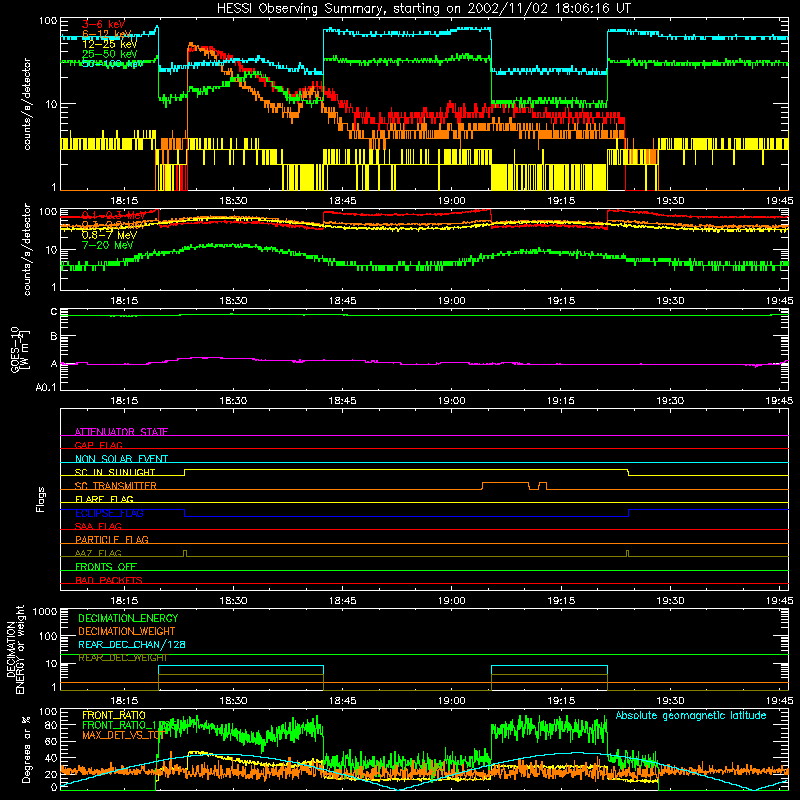Select the DECIMATION_WEIGHT legend label
Image resolution: width=800 pixels, height=800 pixels.
(127, 631)
